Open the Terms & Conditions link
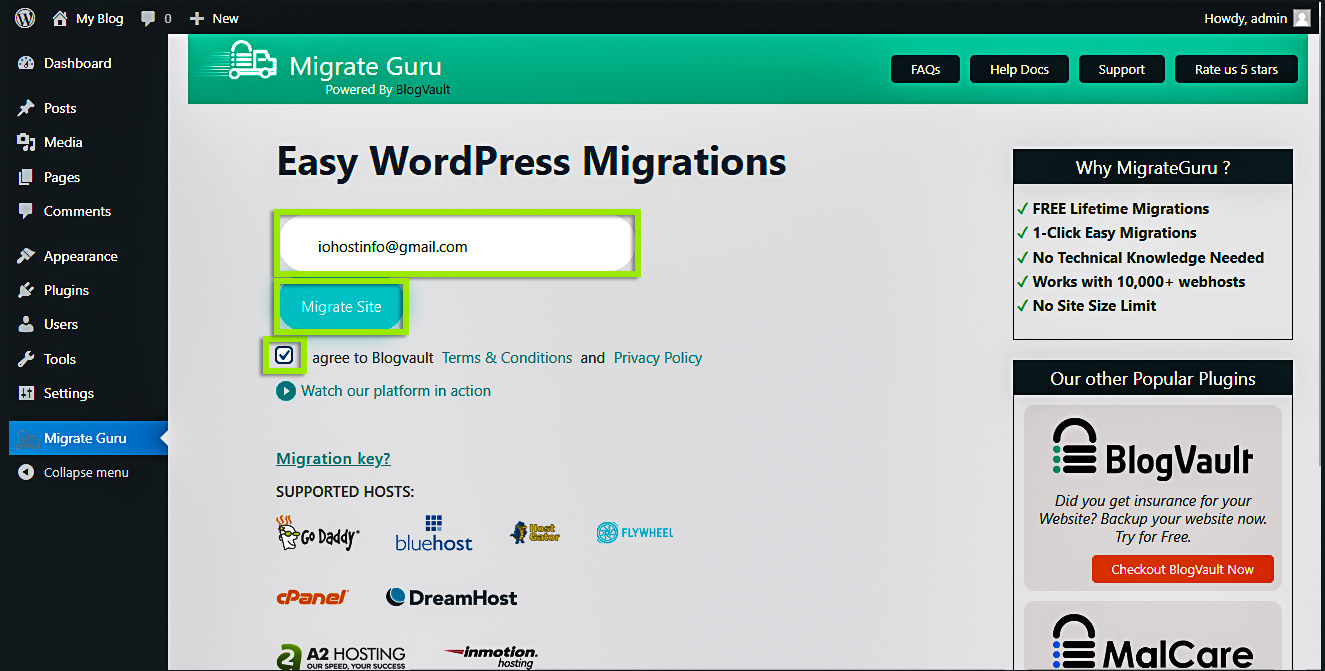Viewport: 1325px width, 671px height. pos(506,357)
